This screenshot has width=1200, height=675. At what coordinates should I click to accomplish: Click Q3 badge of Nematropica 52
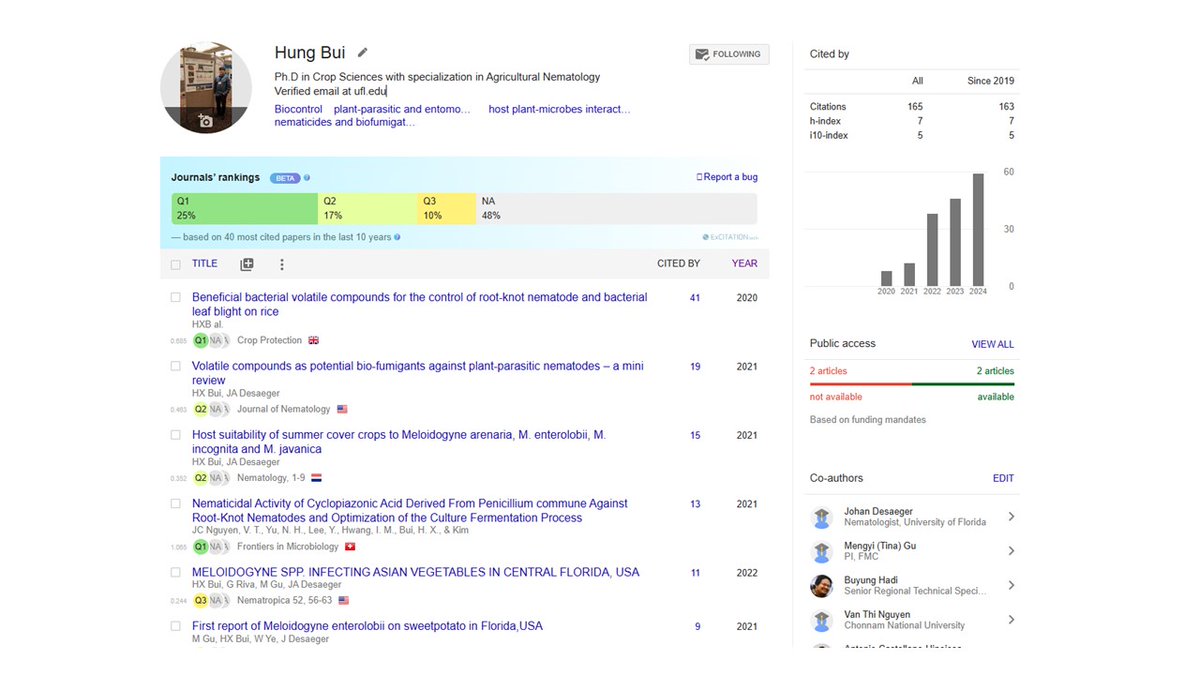click(200, 601)
